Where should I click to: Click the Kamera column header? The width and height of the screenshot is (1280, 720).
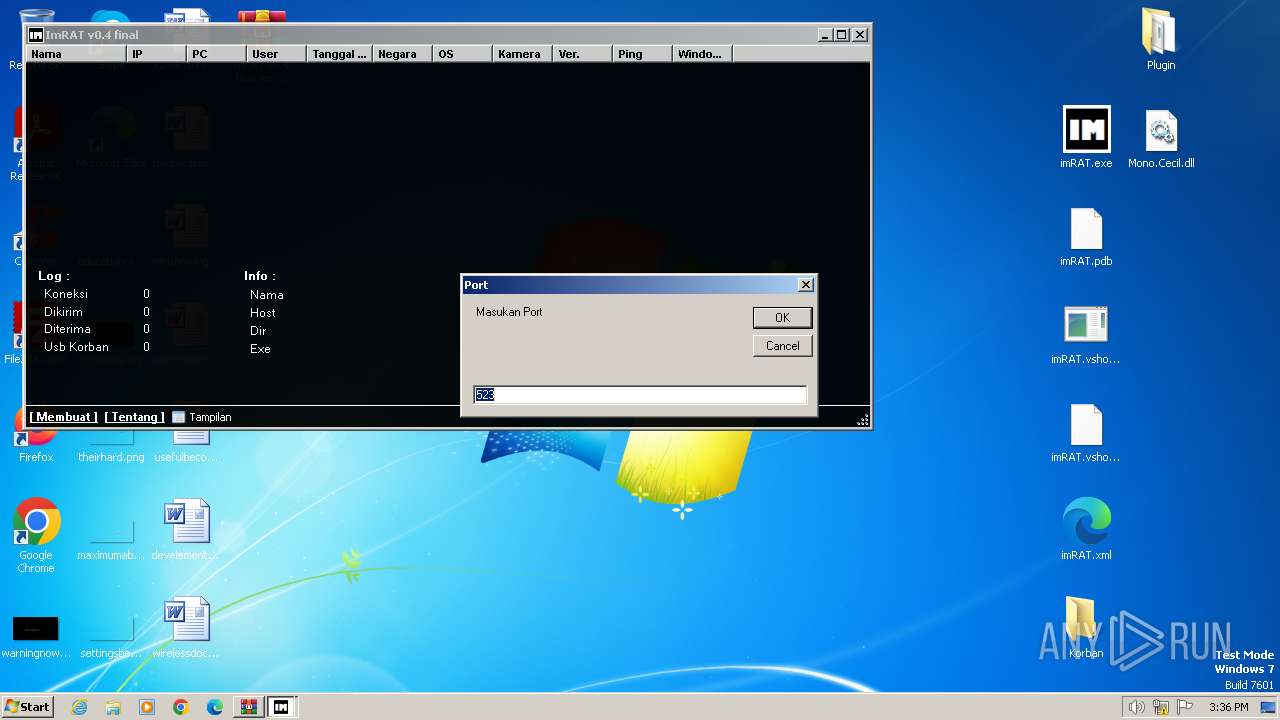coord(522,54)
